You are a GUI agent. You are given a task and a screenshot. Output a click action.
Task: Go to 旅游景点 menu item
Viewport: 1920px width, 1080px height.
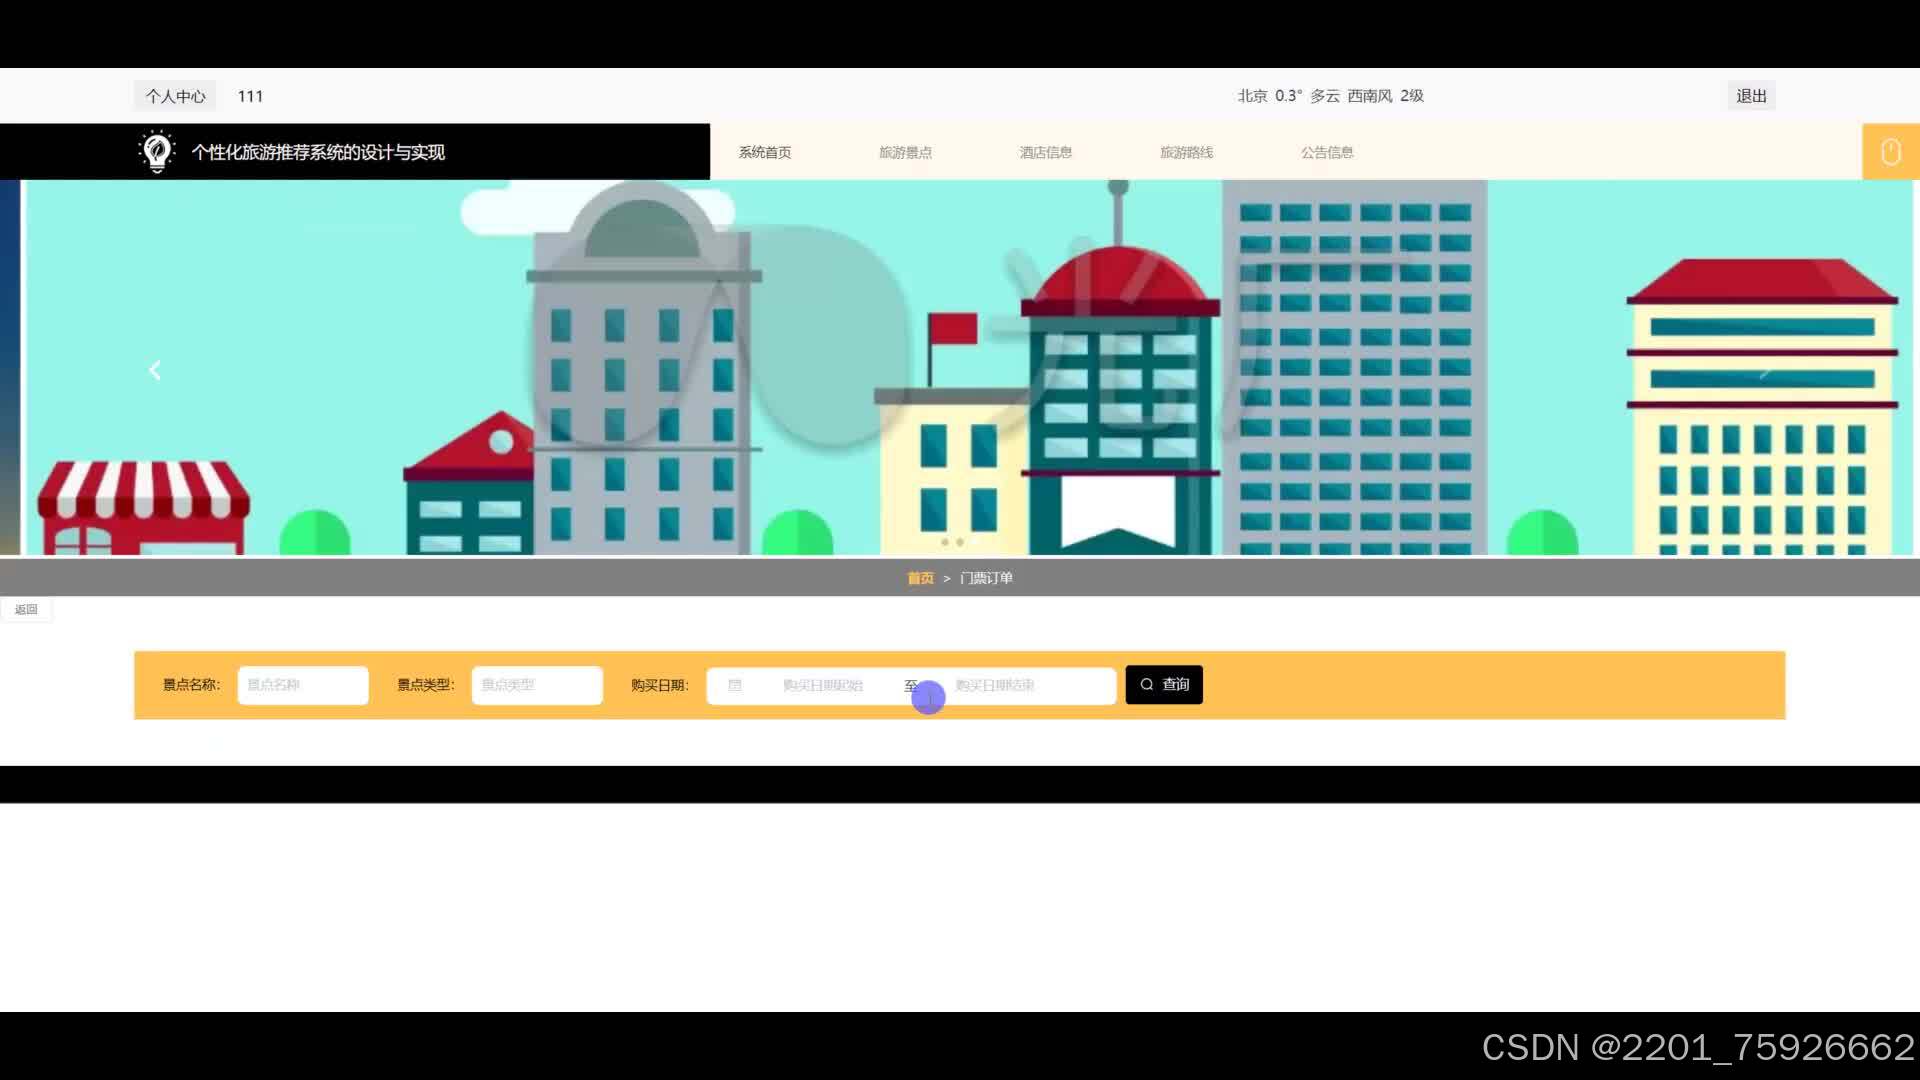pyautogui.click(x=905, y=152)
